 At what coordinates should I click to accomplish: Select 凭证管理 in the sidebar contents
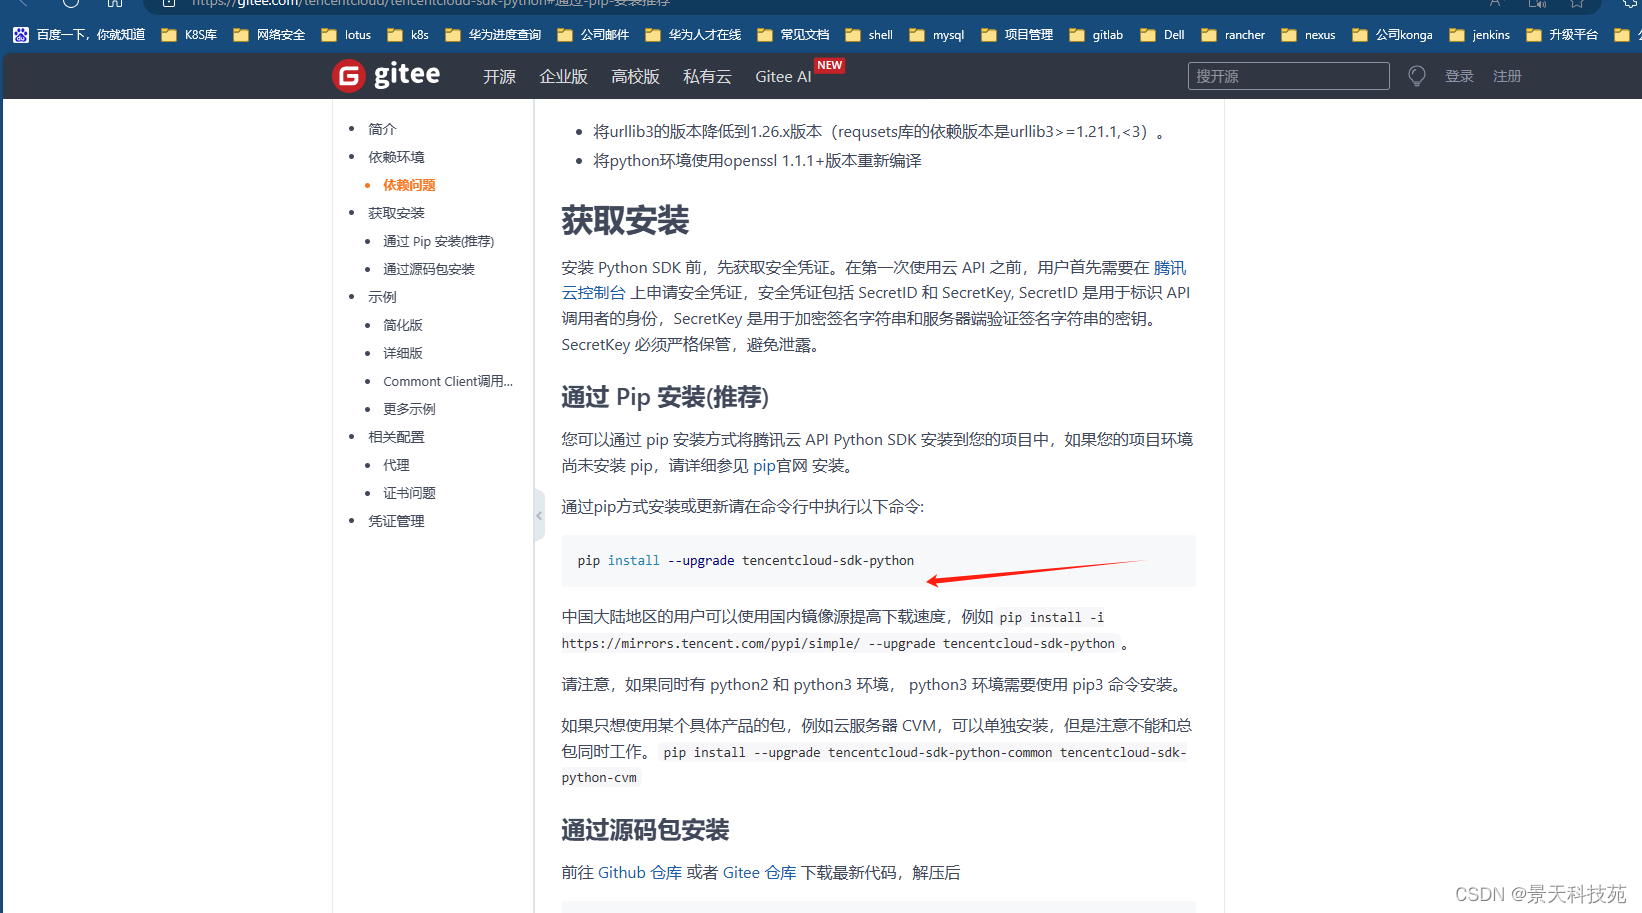(x=396, y=520)
